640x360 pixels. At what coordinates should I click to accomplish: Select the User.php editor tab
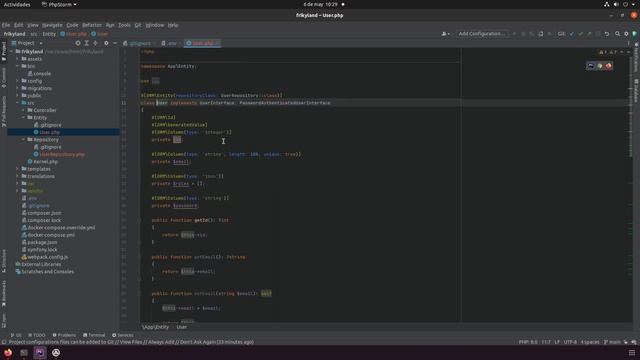(202, 43)
